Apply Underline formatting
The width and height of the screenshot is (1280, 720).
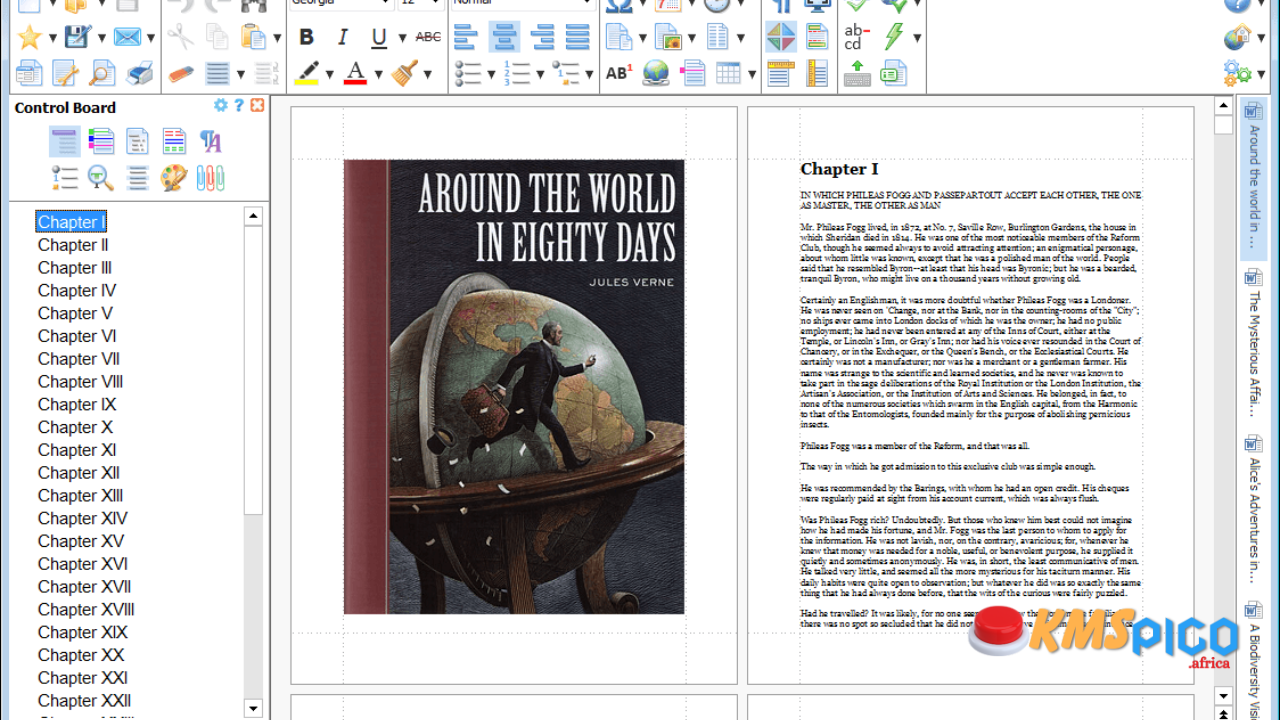[x=379, y=37]
